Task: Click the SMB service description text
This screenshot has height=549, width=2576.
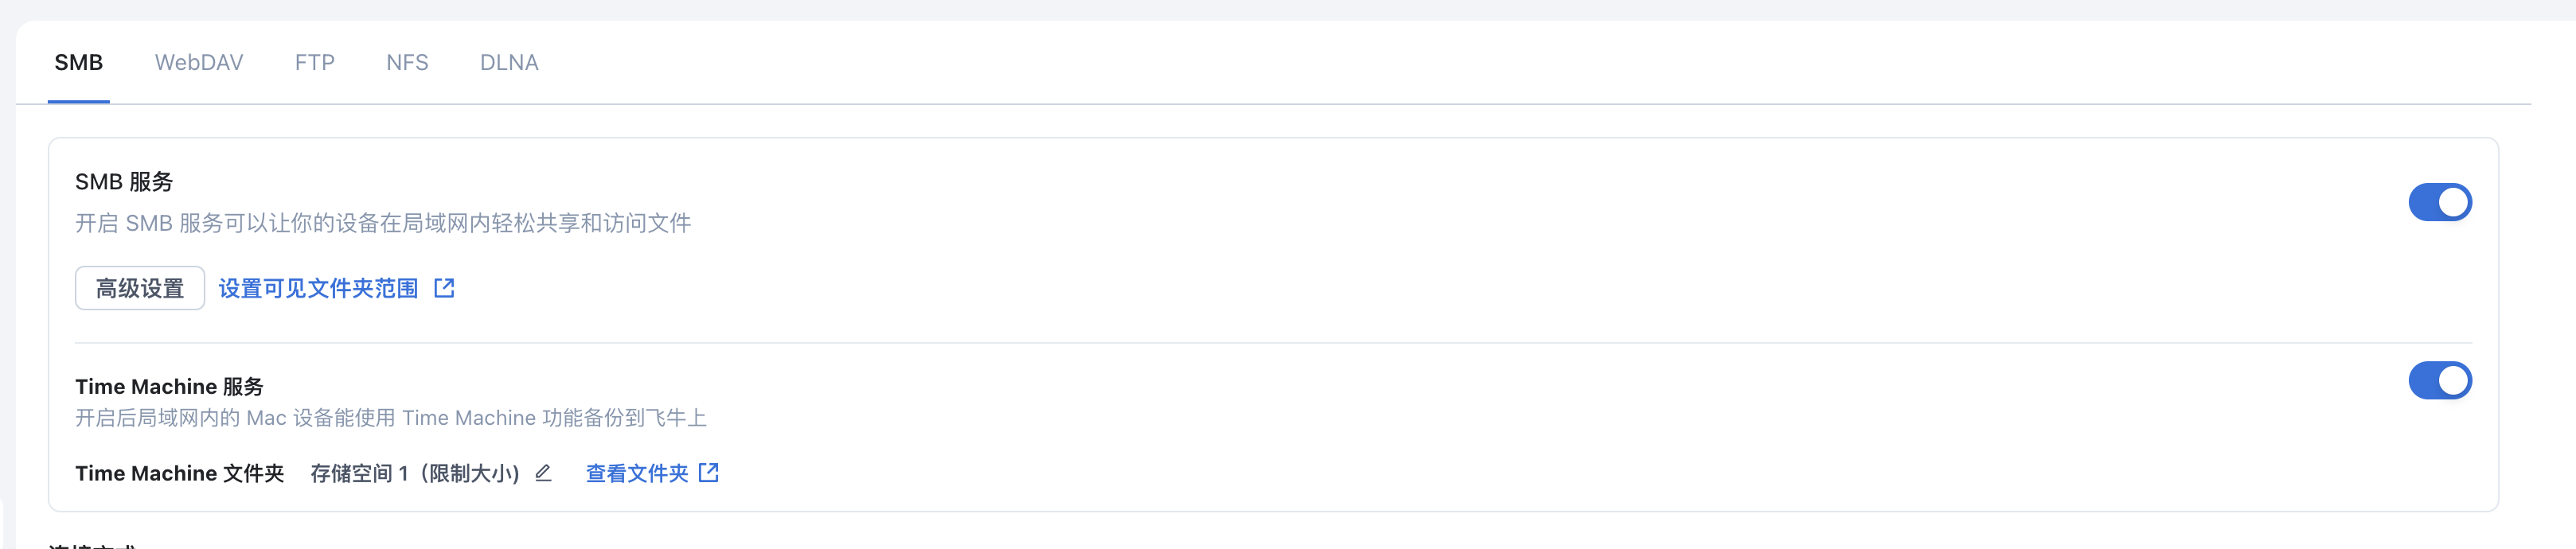Action: tap(383, 222)
